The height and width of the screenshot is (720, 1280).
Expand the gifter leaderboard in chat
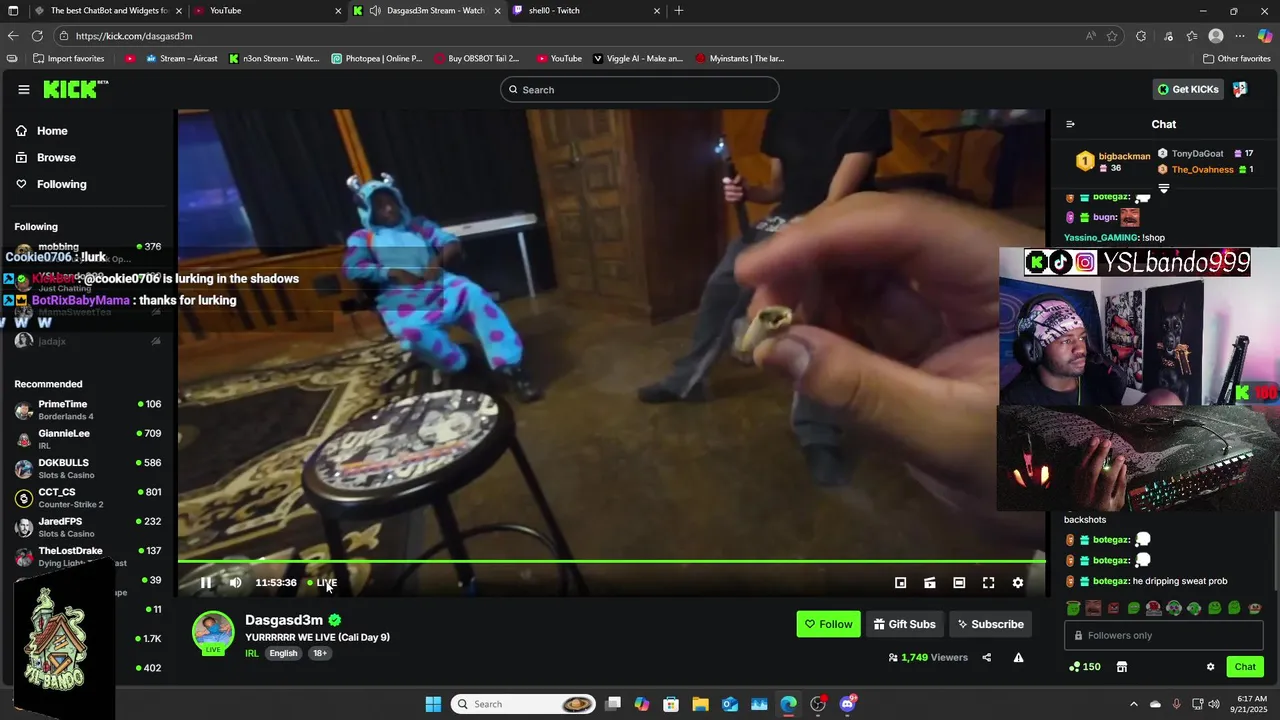coord(1163,189)
